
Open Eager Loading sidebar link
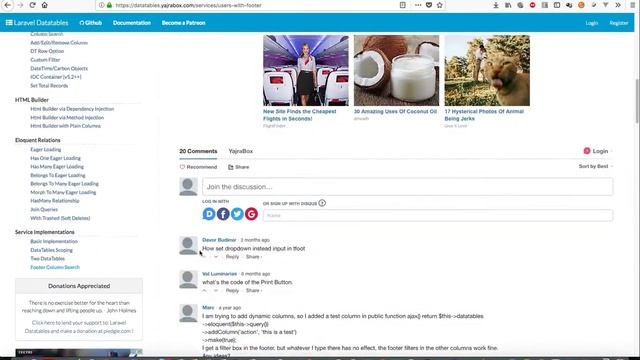(x=45, y=149)
